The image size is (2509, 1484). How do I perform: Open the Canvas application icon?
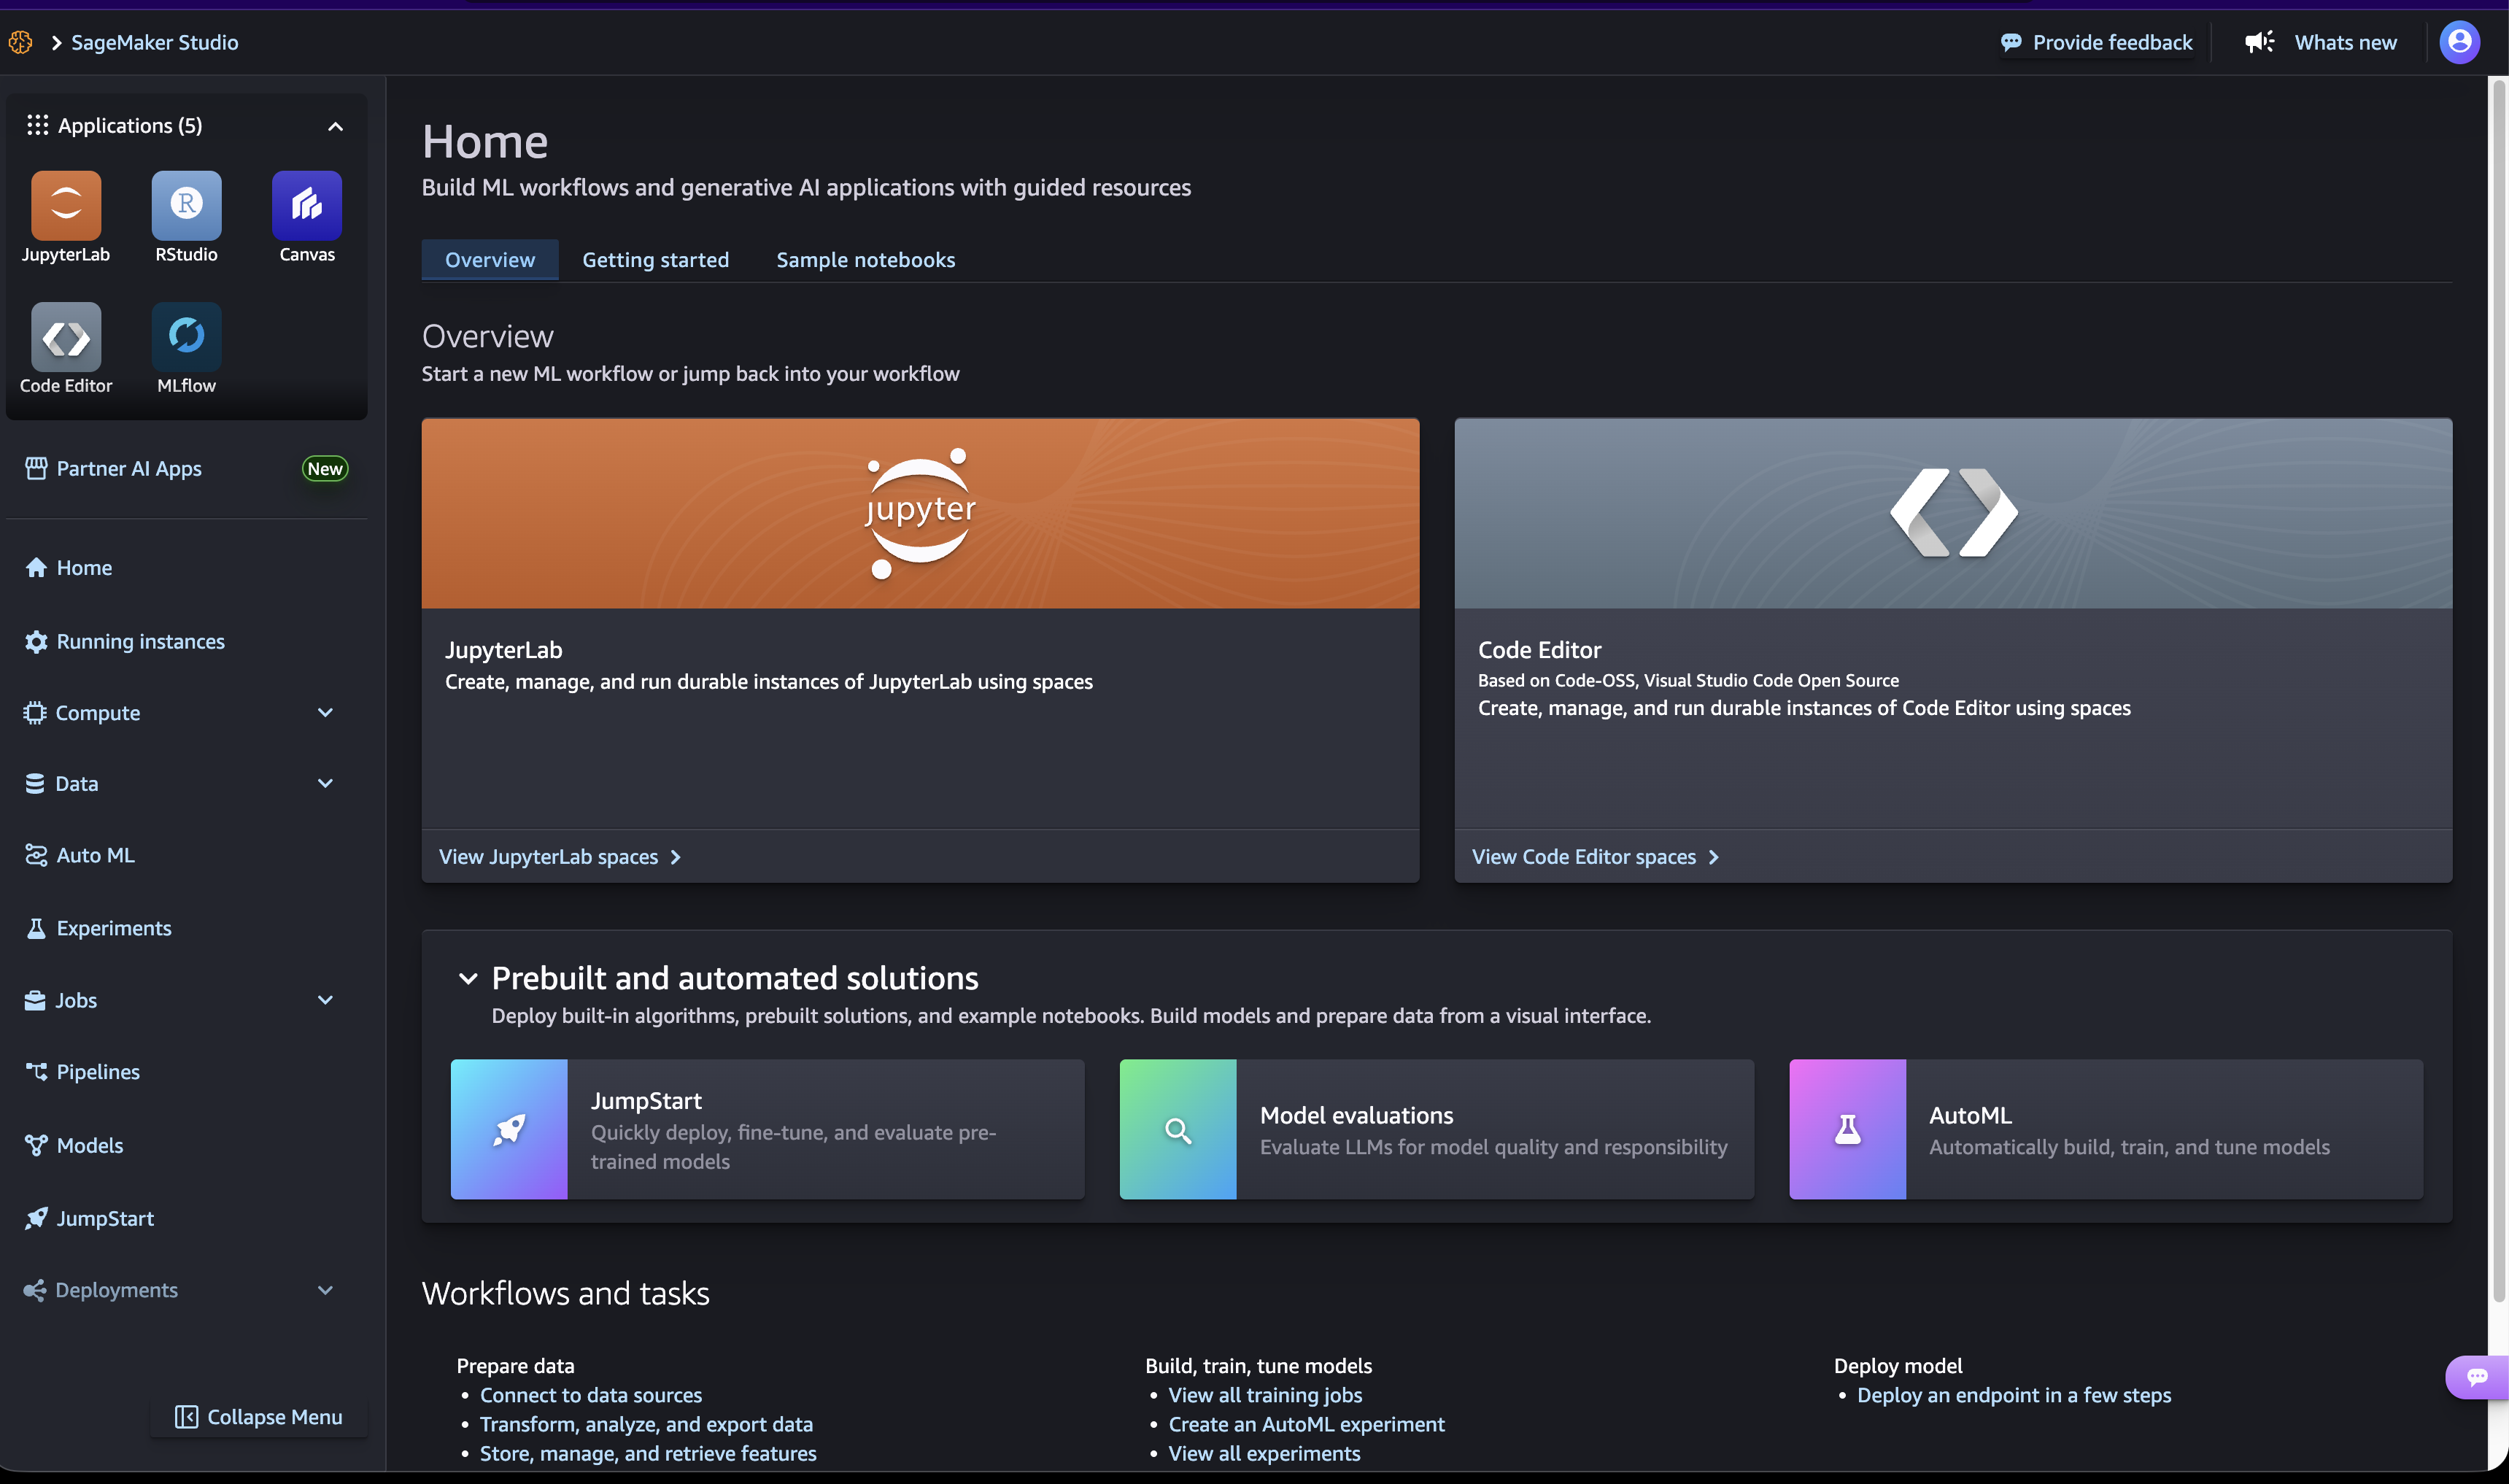[307, 205]
